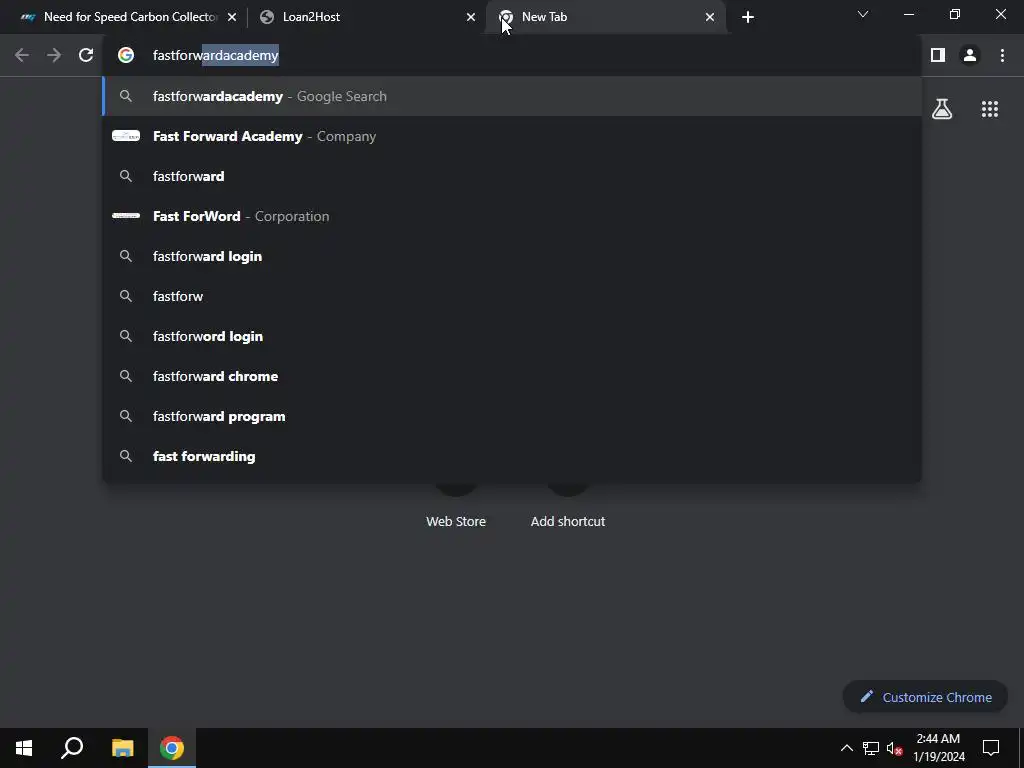Open the Search Labs flask icon
The width and height of the screenshot is (1024, 768).
[x=942, y=109]
